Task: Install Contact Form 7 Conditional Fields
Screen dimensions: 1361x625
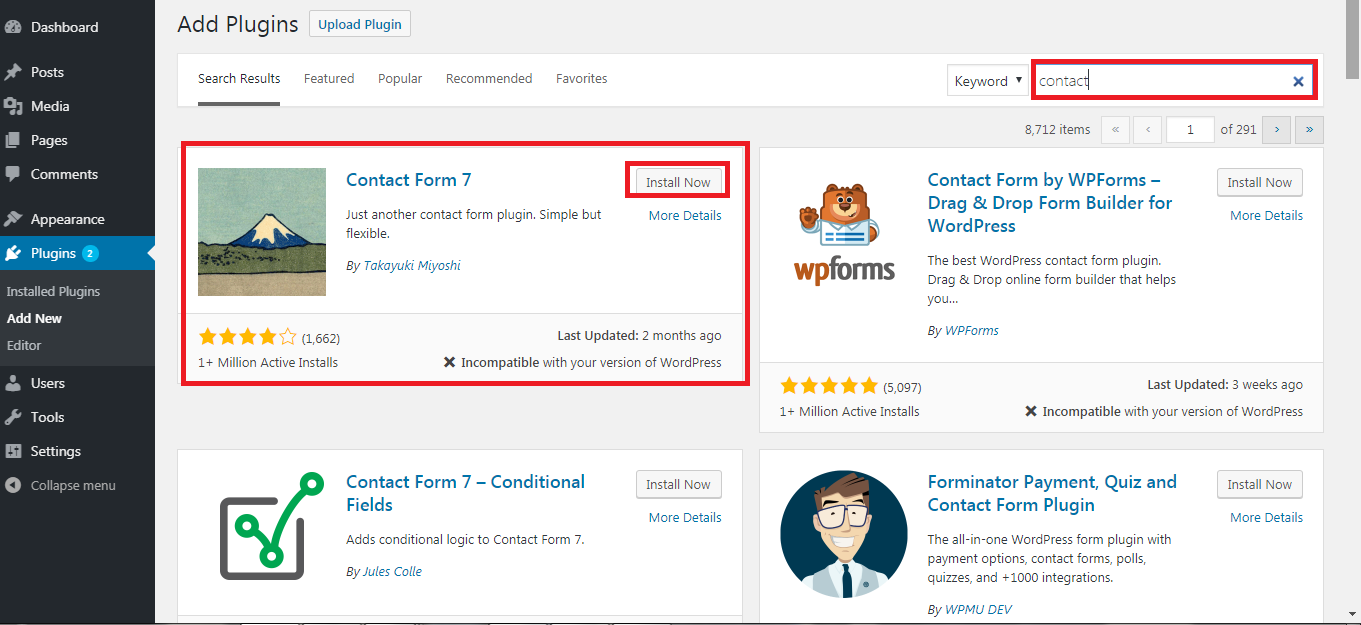Action: coord(678,484)
